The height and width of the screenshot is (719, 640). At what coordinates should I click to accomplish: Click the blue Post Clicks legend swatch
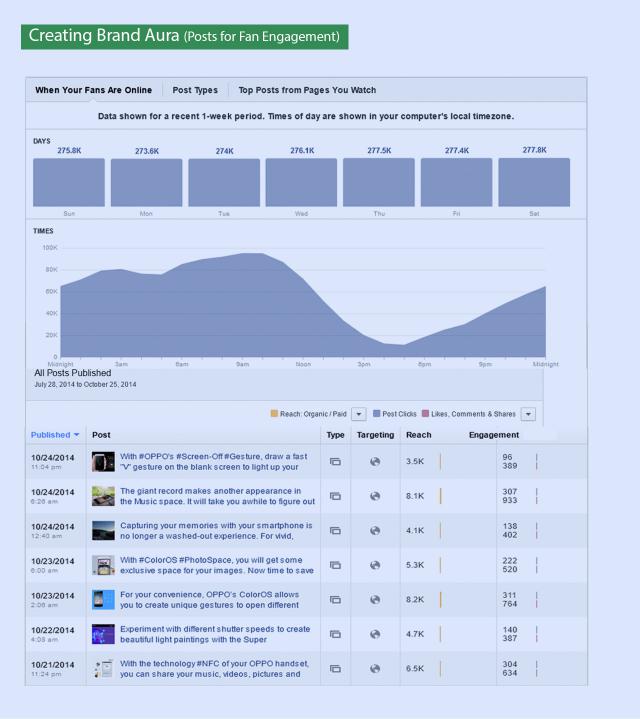click(376, 414)
